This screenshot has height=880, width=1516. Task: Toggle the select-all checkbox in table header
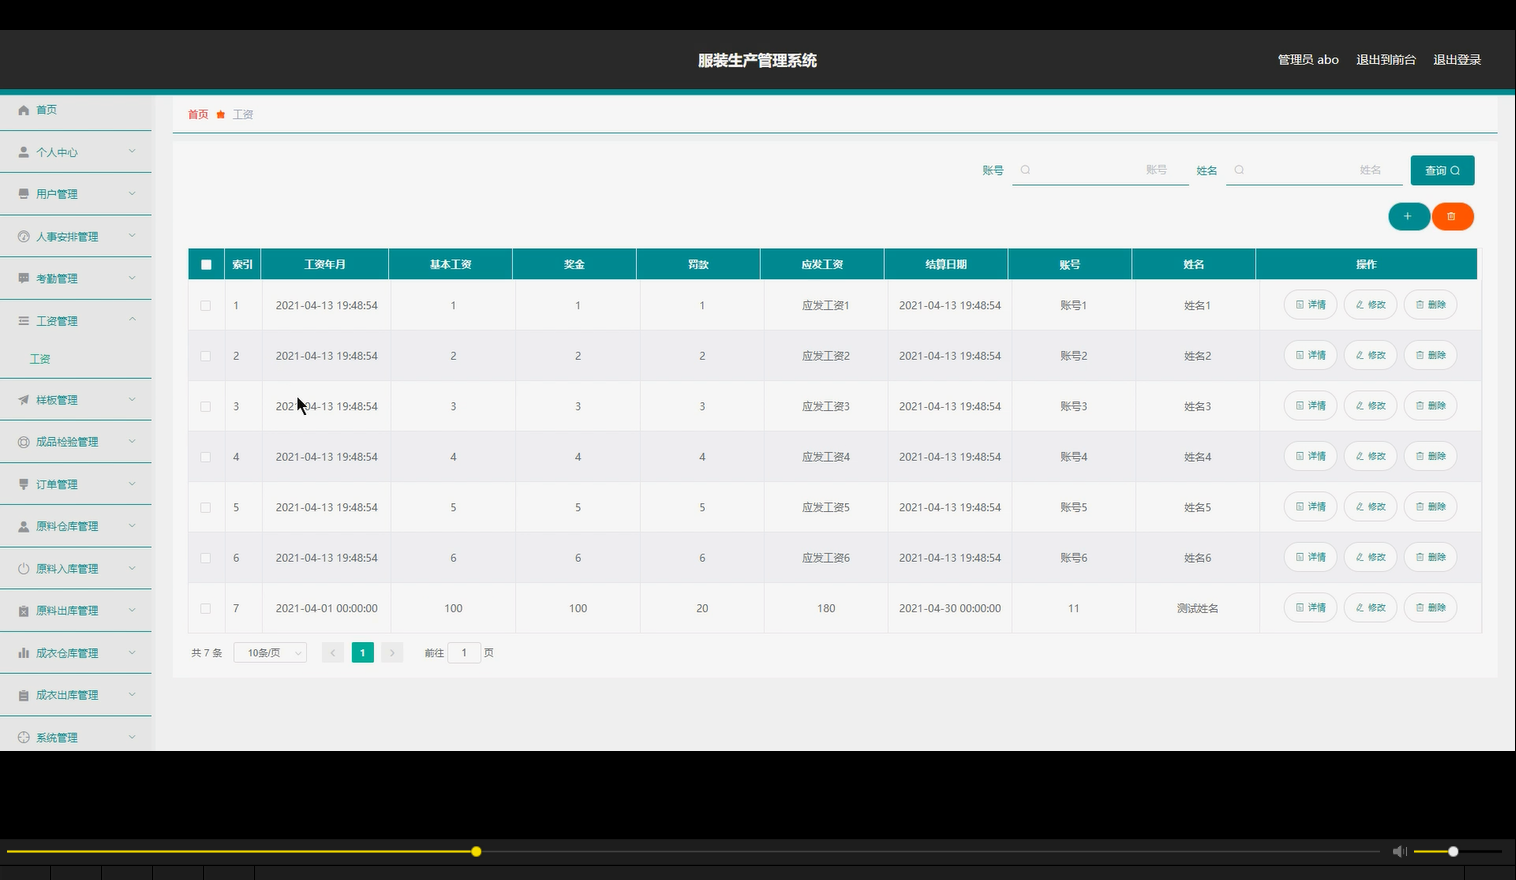(x=206, y=265)
